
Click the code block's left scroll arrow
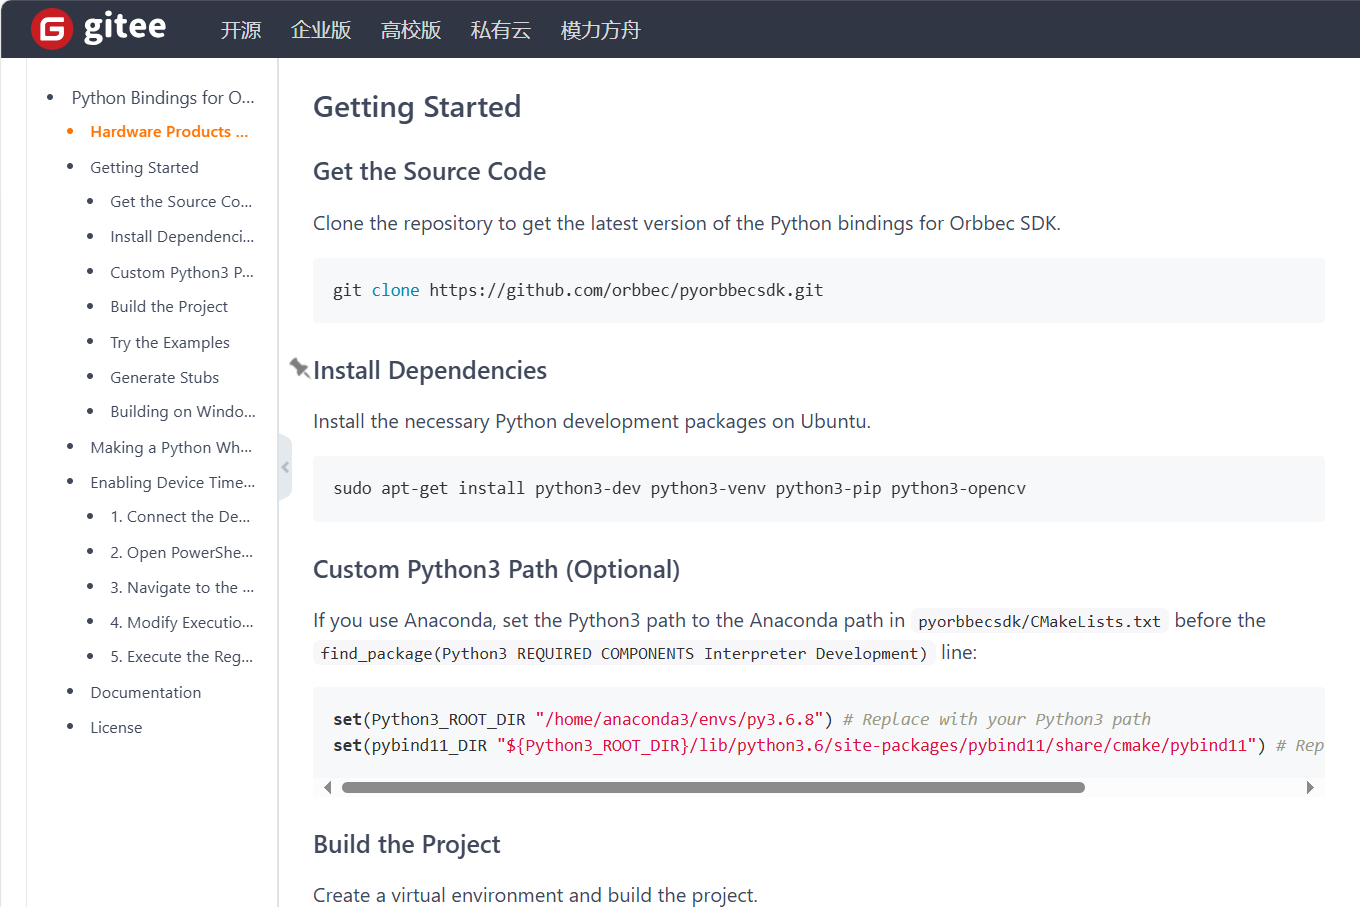[328, 788]
